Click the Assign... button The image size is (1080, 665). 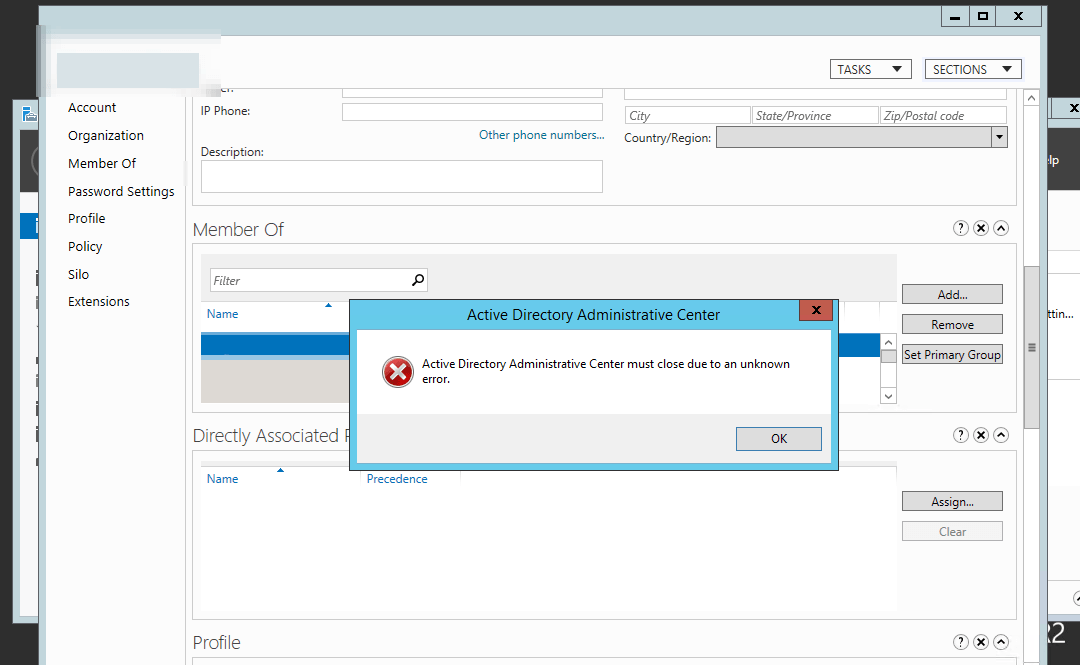pos(952,502)
